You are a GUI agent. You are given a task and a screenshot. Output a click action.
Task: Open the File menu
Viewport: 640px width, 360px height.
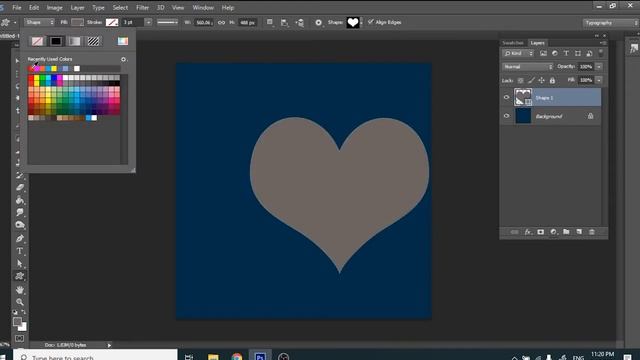tap(17, 8)
